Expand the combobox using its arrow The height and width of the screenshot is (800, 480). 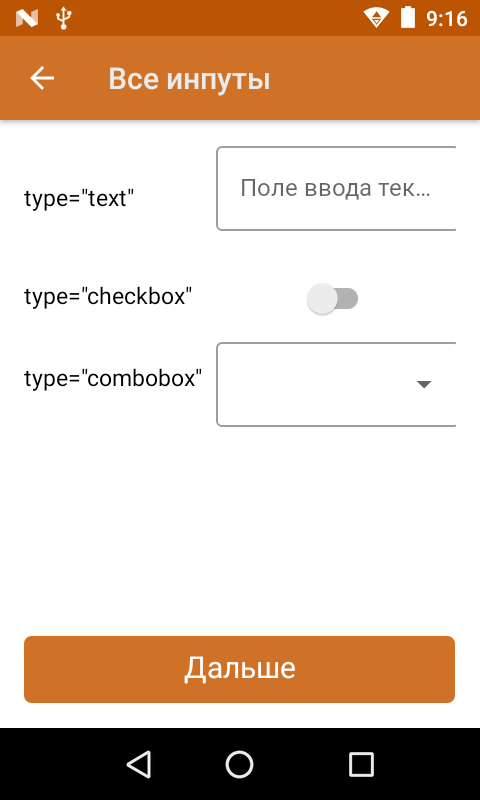424,384
